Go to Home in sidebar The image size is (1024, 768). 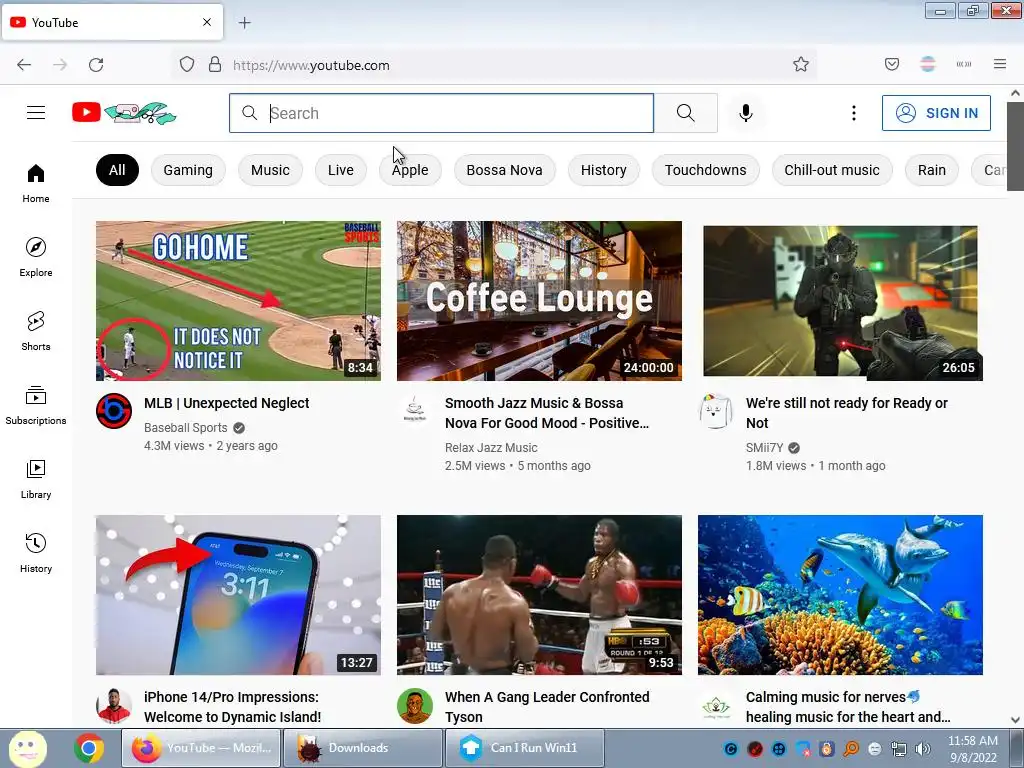36,184
